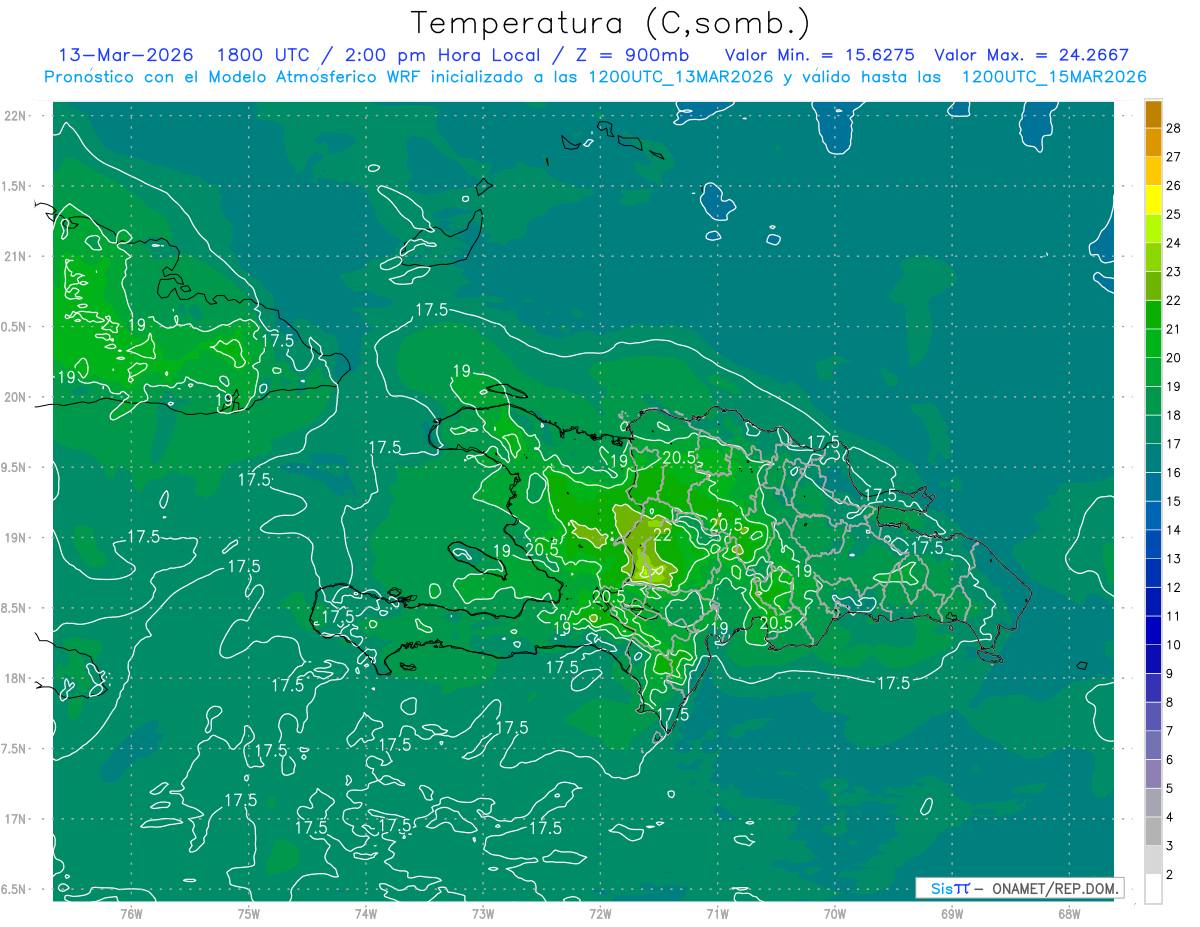The width and height of the screenshot is (1200, 927).
Task: Click the "75W" longitude label
Action: coord(249,913)
